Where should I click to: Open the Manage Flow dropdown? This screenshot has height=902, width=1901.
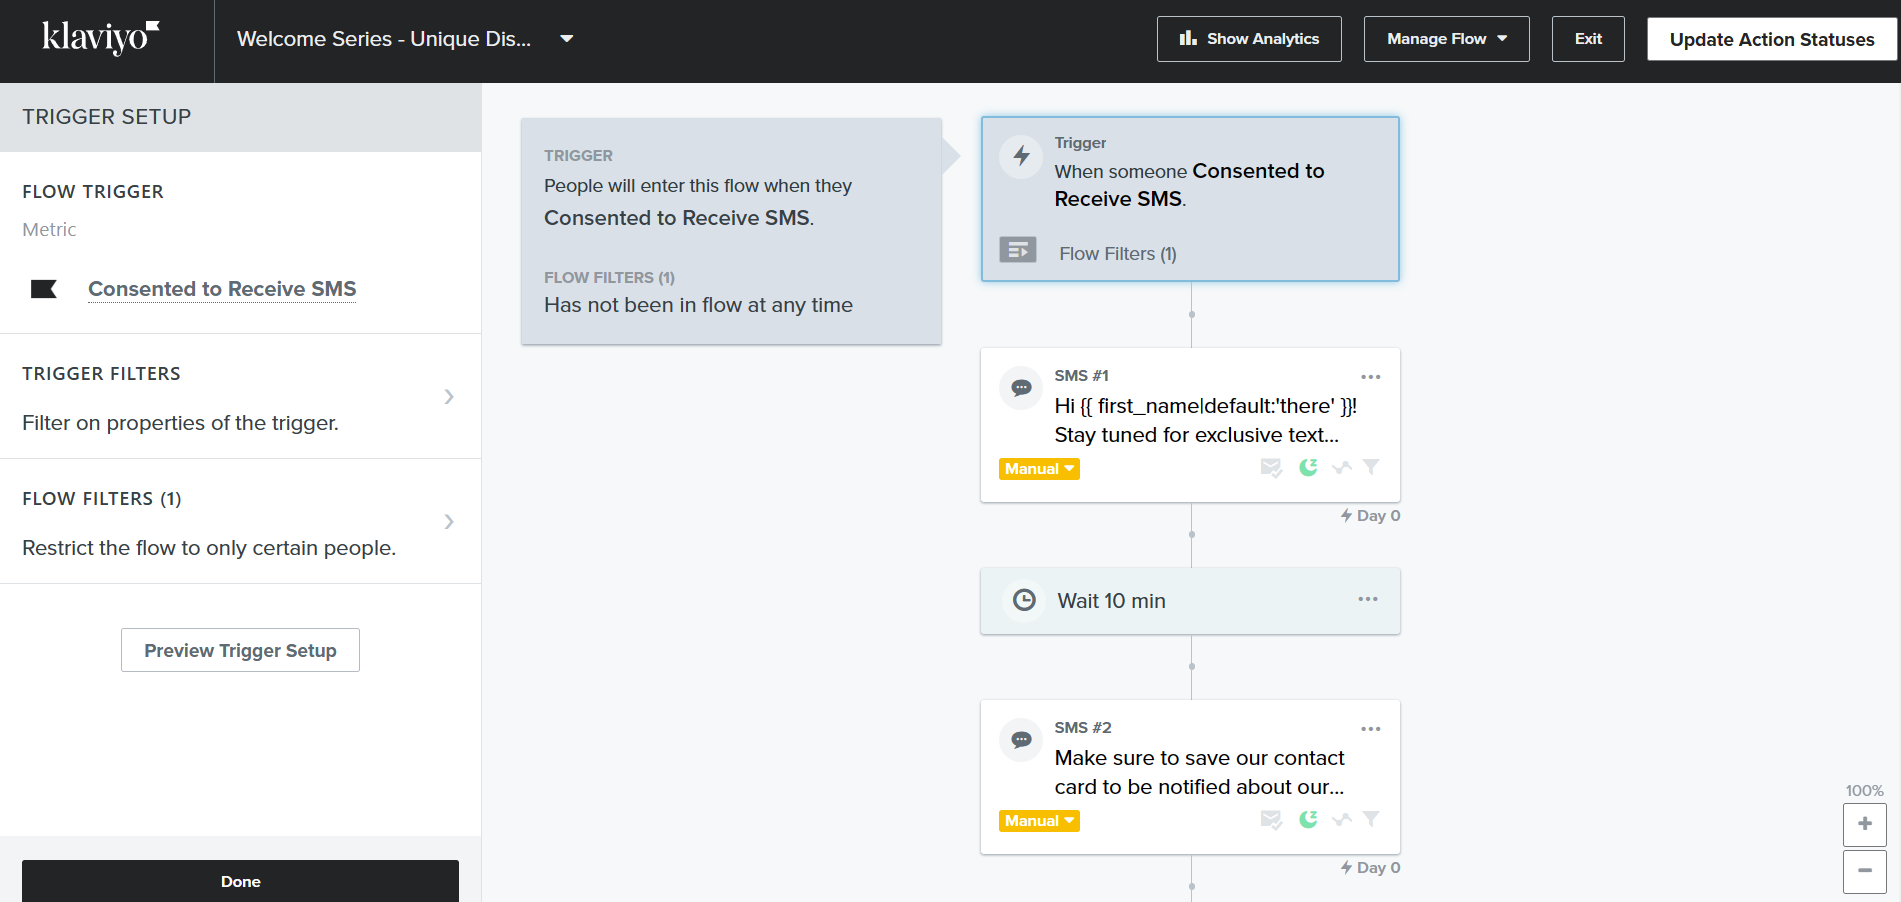coord(1446,39)
